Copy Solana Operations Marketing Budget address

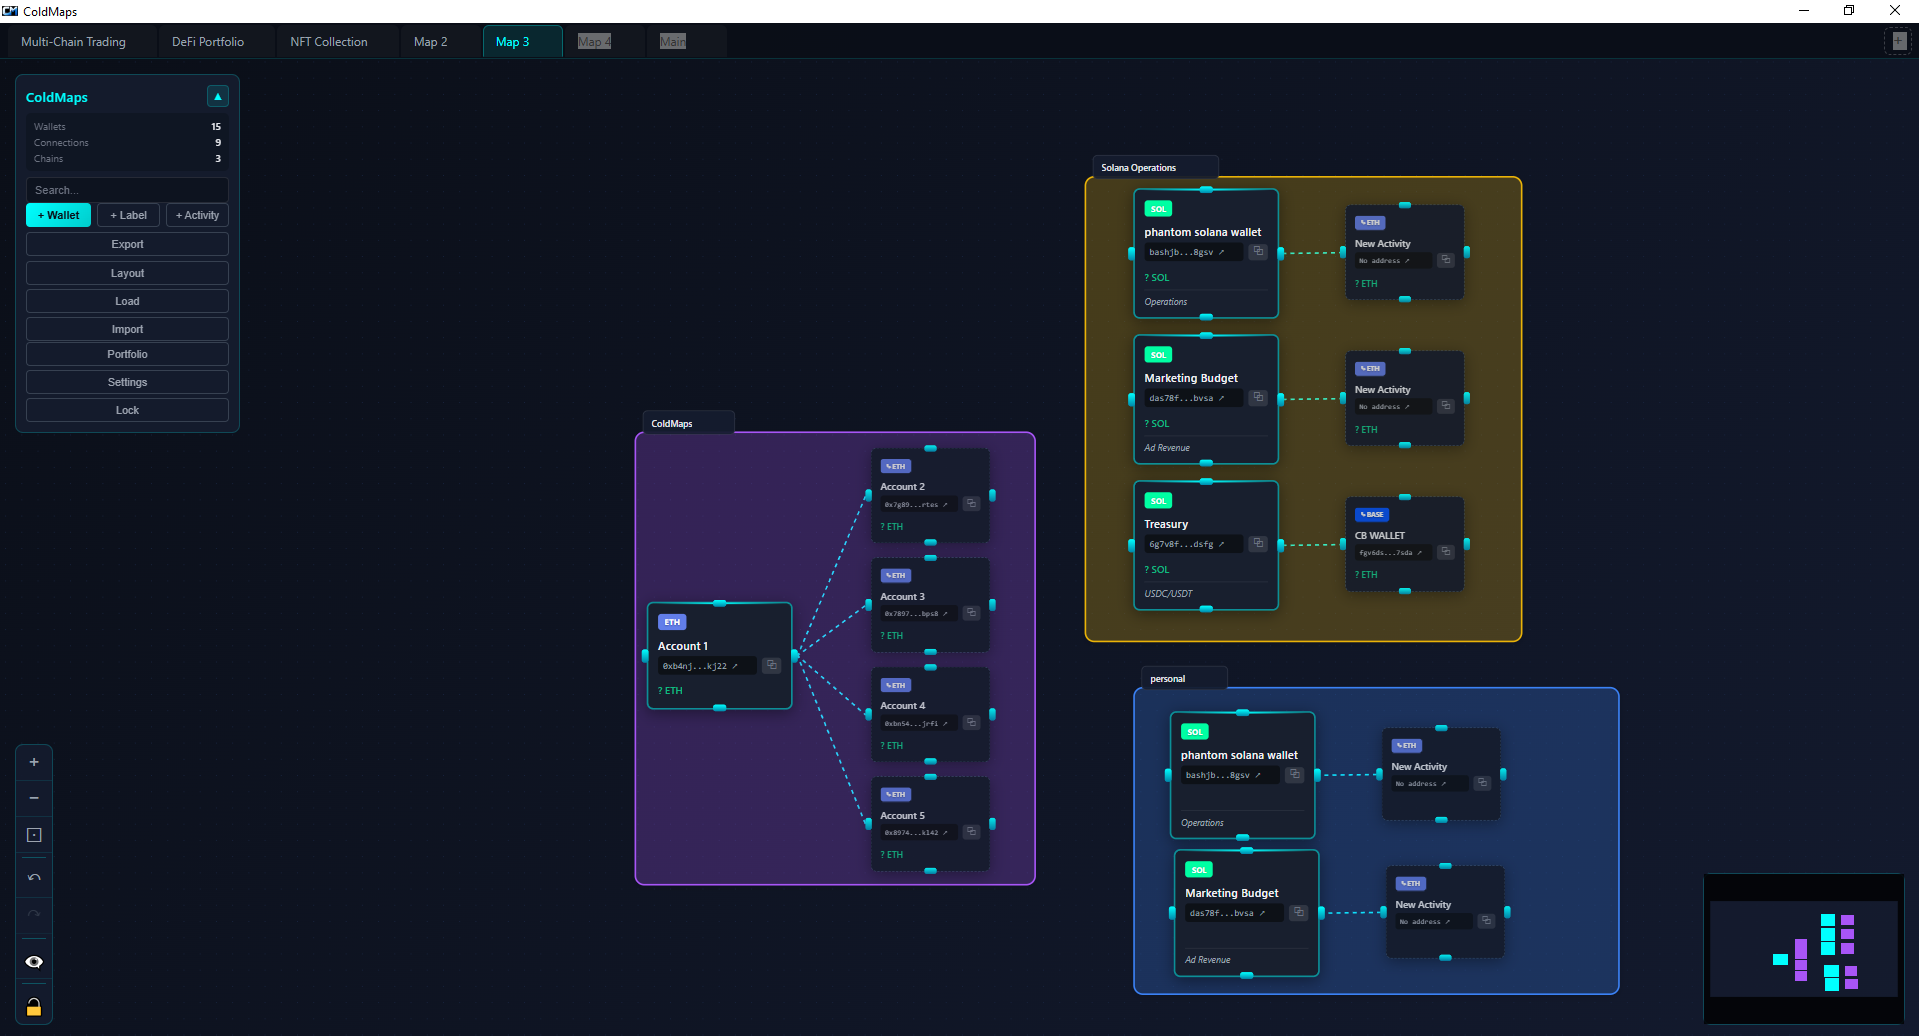pos(1258,397)
